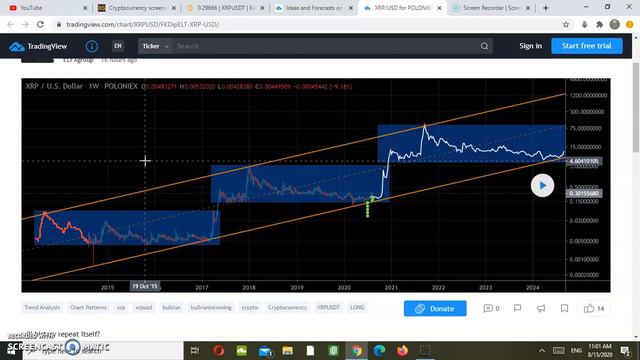This screenshot has height=360, width=640.
Task: Open a new browser tab
Action: 546,8
